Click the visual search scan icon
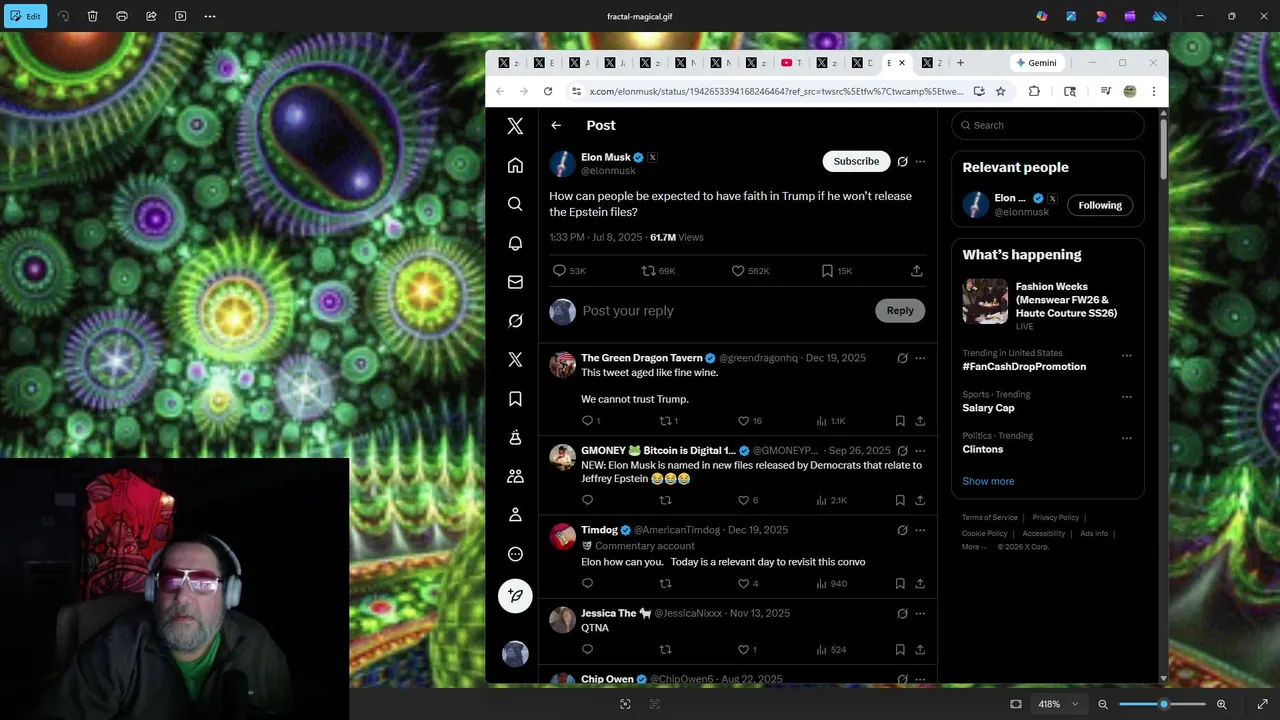 point(625,704)
